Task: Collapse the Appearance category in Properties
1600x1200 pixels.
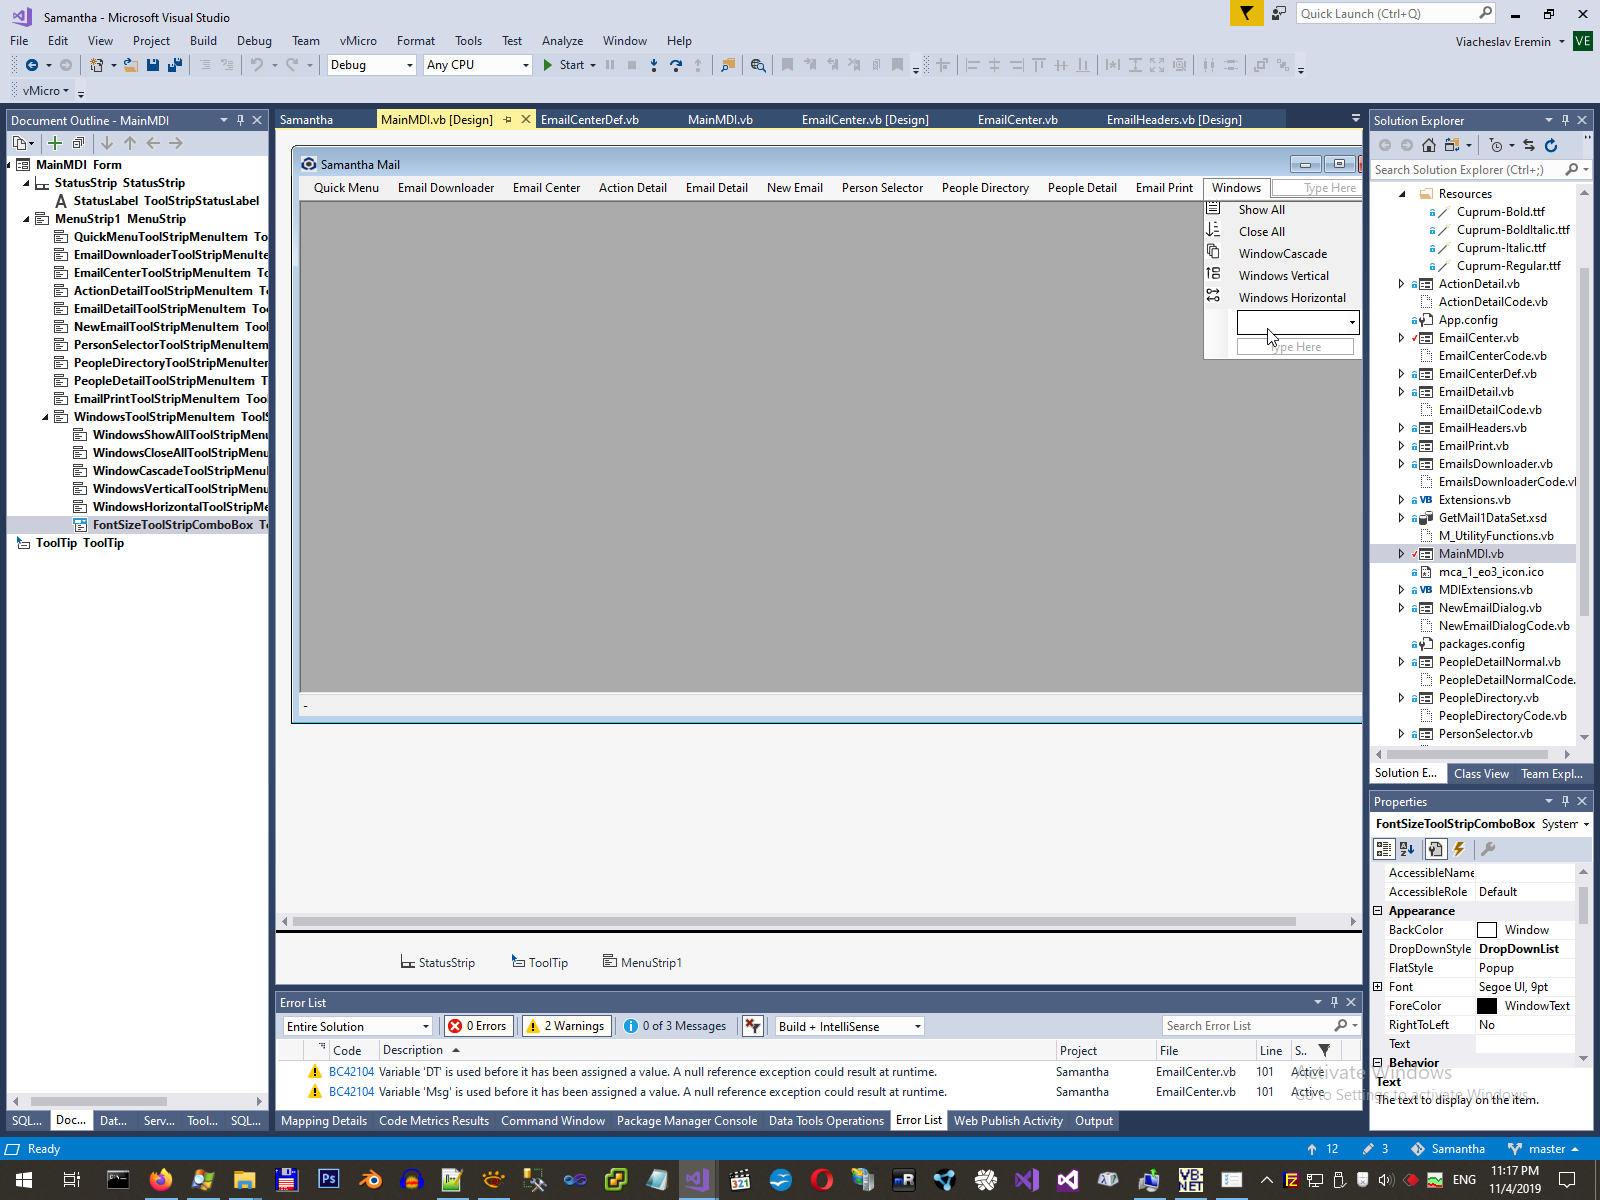Action: pos(1378,911)
